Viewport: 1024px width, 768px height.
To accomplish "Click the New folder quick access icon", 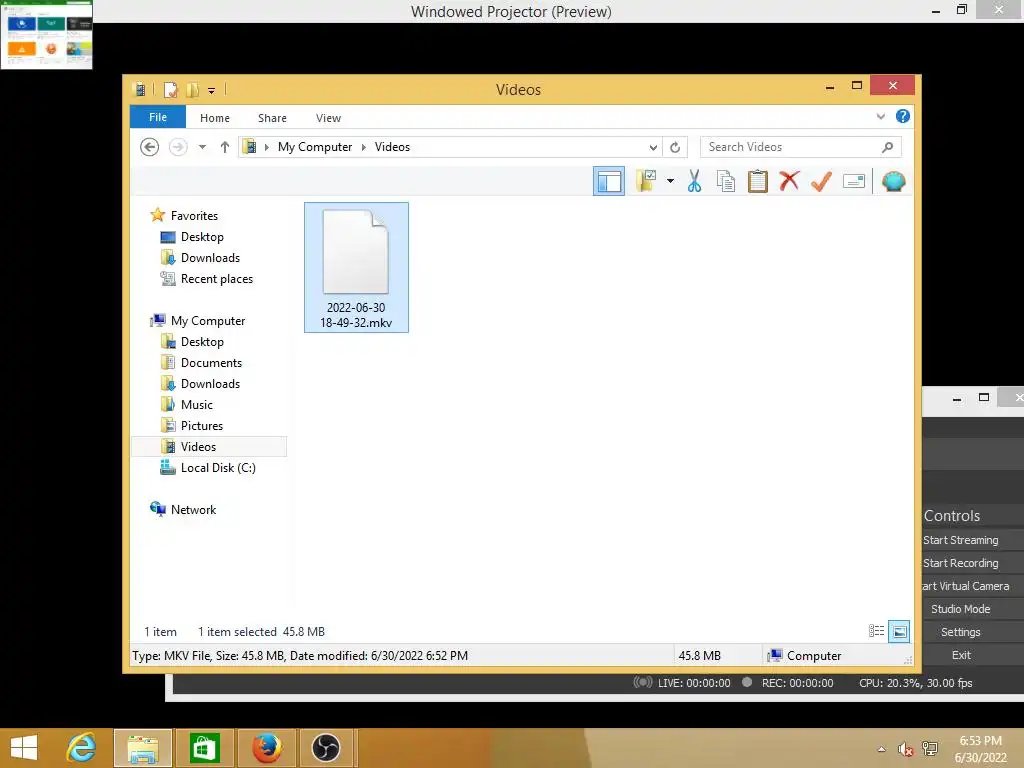I will coord(193,89).
